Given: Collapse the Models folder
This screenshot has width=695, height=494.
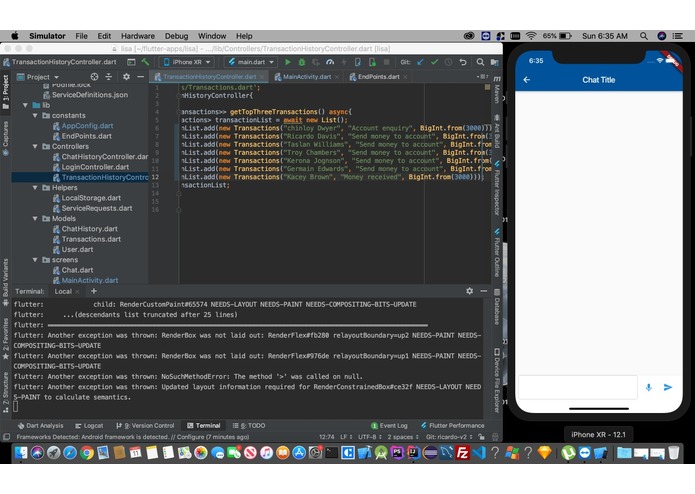Looking at the screenshot, I should click(x=35, y=218).
